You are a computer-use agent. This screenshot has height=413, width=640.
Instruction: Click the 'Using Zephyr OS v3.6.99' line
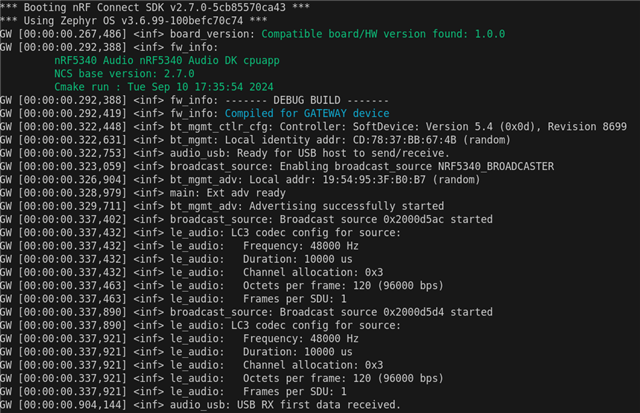pos(134,20)
